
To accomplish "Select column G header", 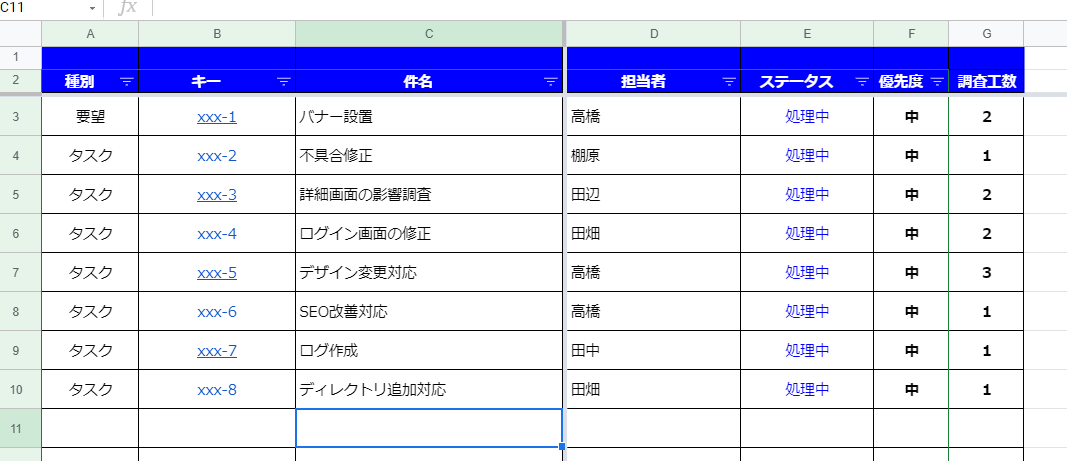I will (986, 34).
